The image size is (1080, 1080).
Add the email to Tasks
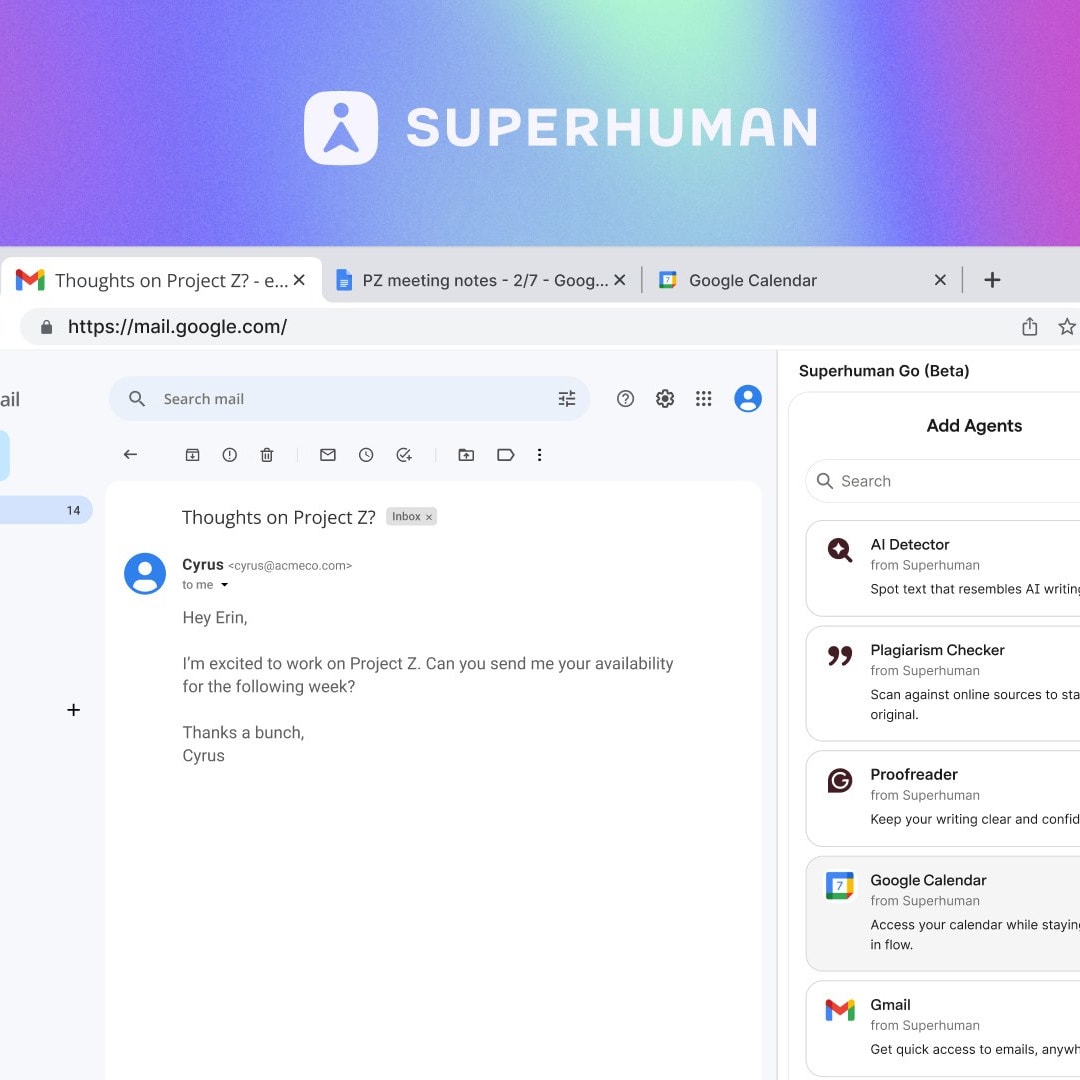pos(404,454)
